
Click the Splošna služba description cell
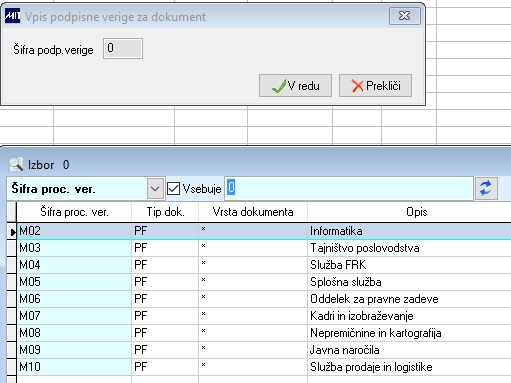[x=409, y=282]
